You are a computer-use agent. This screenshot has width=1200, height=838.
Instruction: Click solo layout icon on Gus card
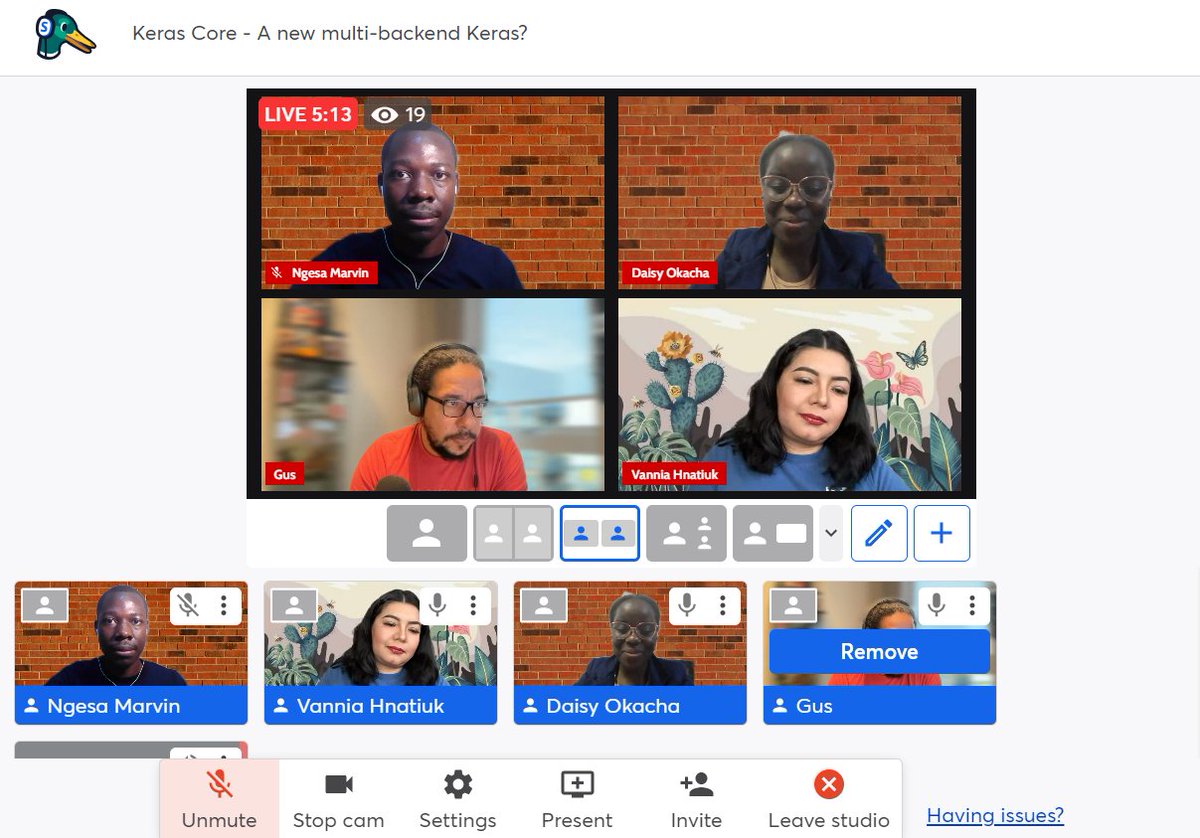pos(793,605)
